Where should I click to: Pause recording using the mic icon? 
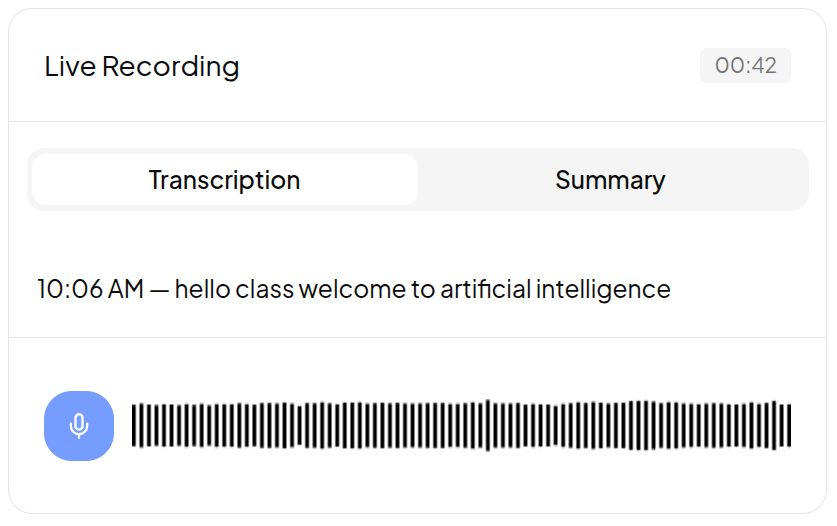[79, 426]
